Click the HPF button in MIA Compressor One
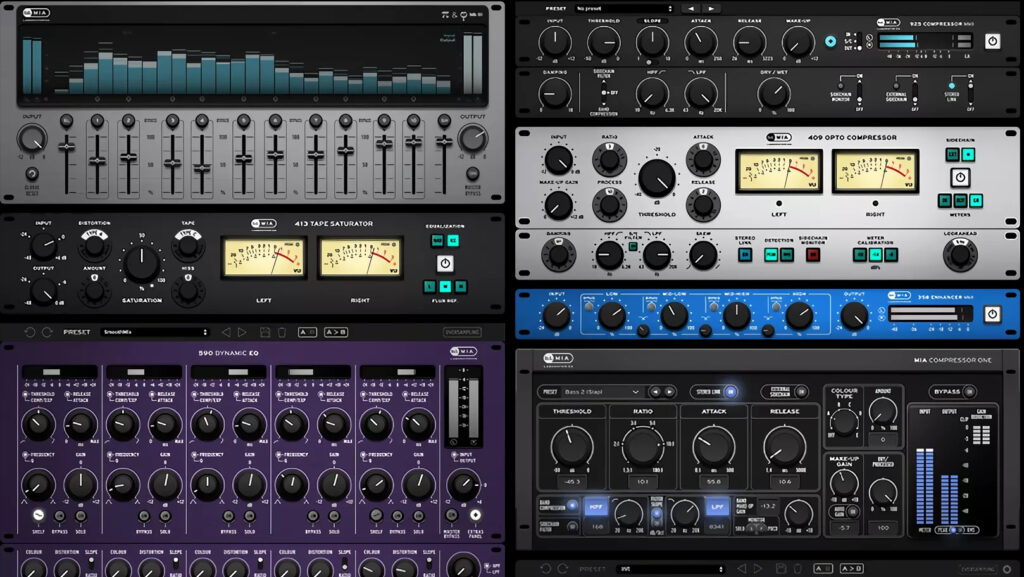Image resolution: width=1024 pixels, height=577 pixels. click(x=596, y=507)
